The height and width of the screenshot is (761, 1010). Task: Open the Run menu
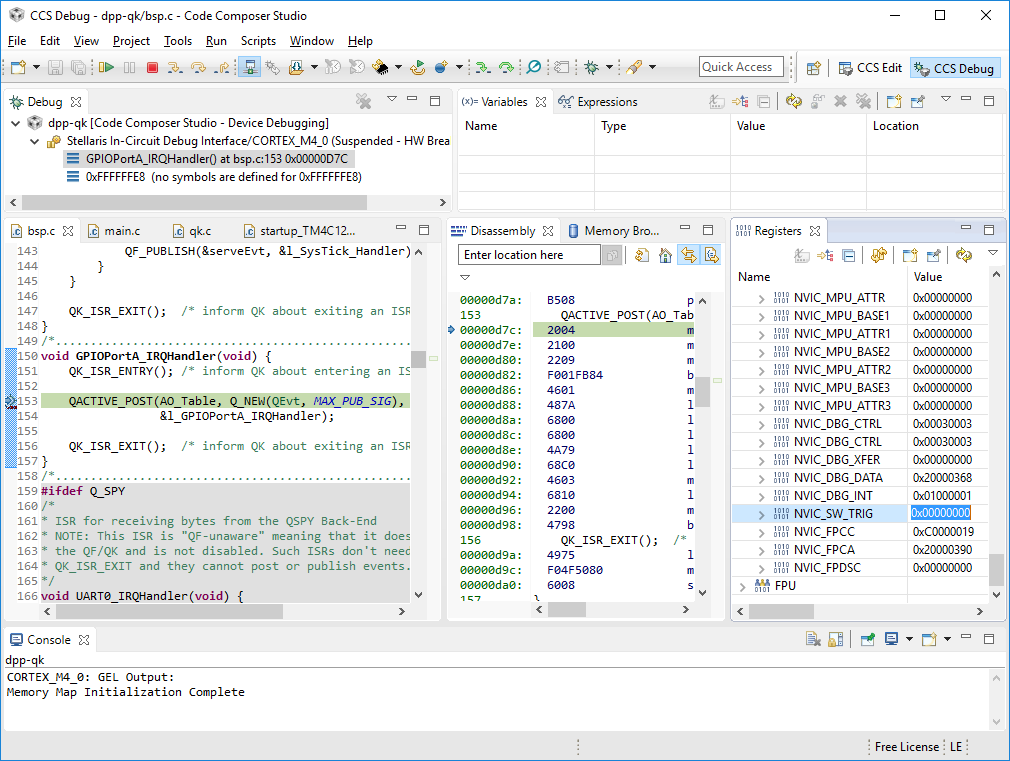[x=216, y=41]
